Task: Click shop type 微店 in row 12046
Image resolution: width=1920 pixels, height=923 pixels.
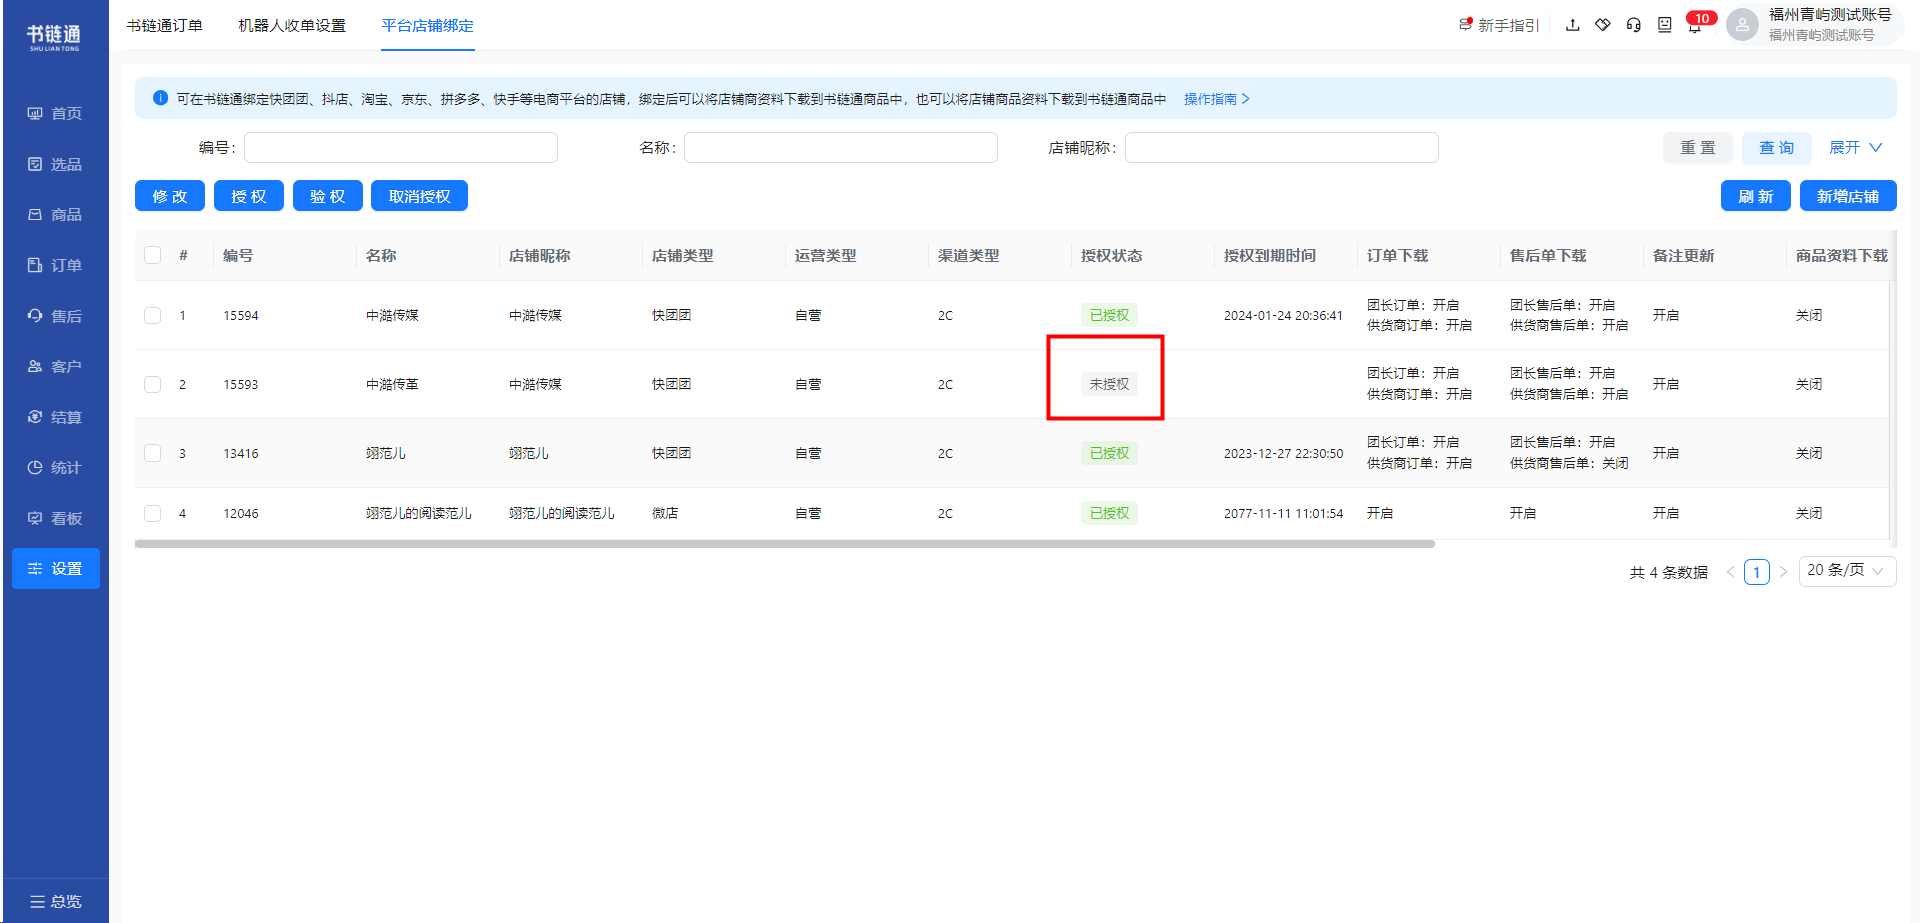Action: (665, 513)
